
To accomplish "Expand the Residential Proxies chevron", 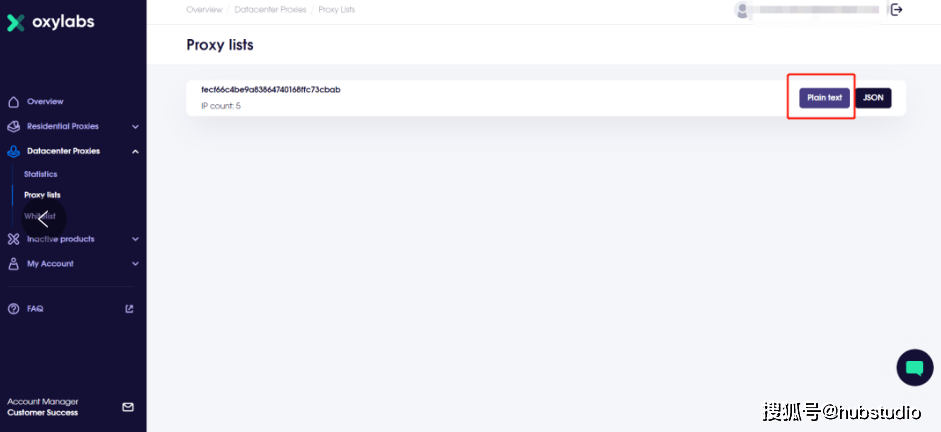I will [135, 127].
